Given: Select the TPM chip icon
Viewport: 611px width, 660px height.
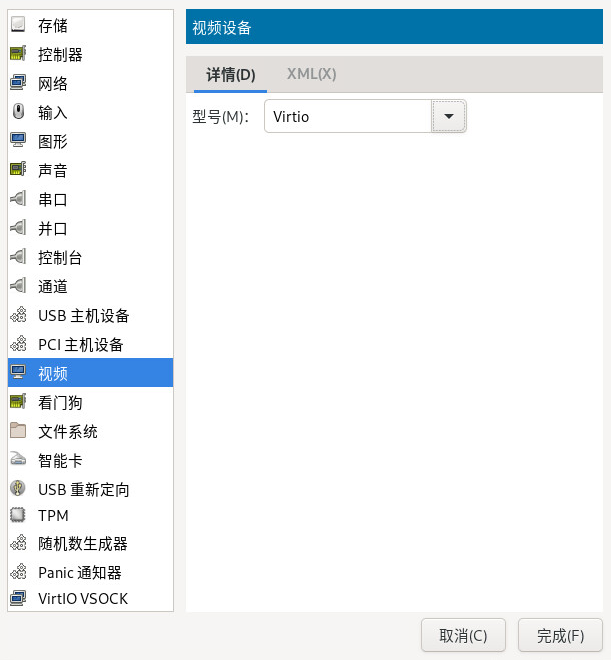Looking at the screenshot, I should pyautogui.click(x=18, y=516).
